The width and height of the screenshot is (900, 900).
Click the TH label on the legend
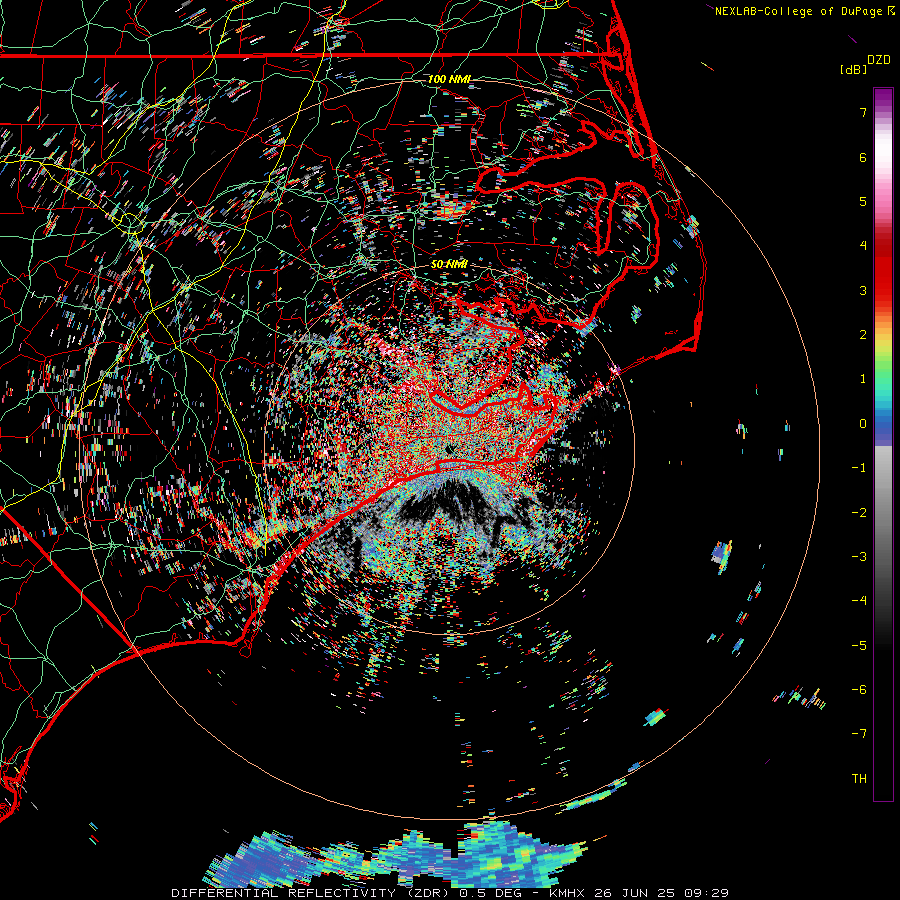click(859, 778)
